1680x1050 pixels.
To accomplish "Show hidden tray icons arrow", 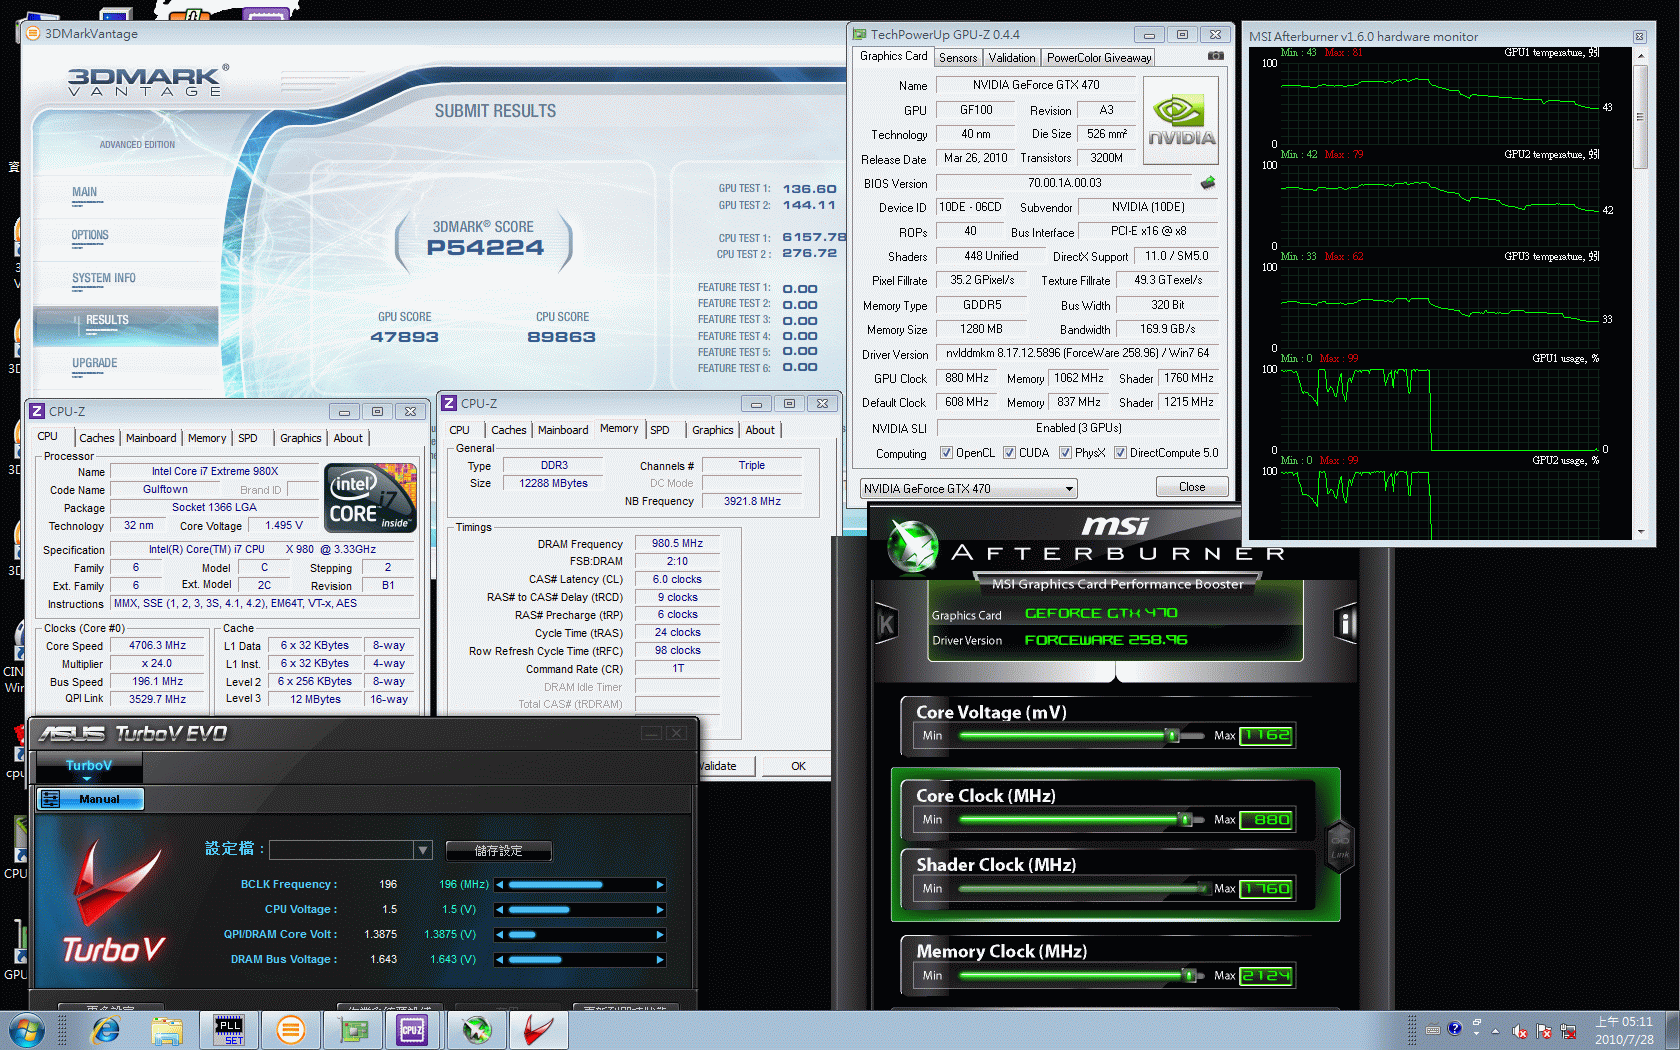I will (1496, 1031).
